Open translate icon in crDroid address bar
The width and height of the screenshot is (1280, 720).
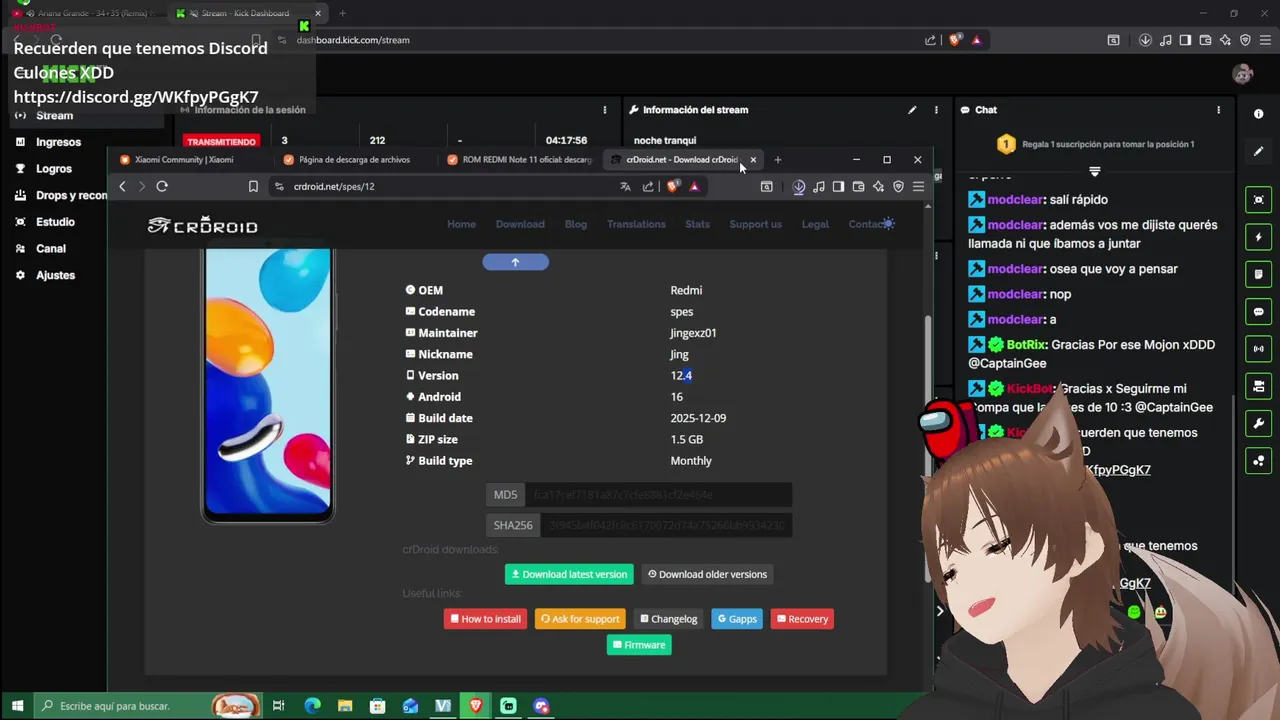point(625,186)
